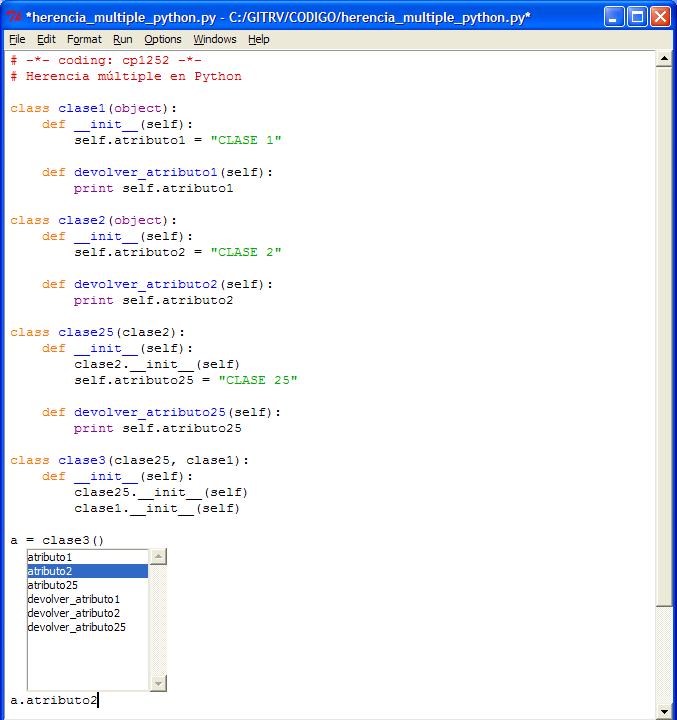Image resolution: width=677 pixels, height=720 pixels.
Task: Click the 'Herencia múltiple en Python' comment
Action: coord(126,76)
